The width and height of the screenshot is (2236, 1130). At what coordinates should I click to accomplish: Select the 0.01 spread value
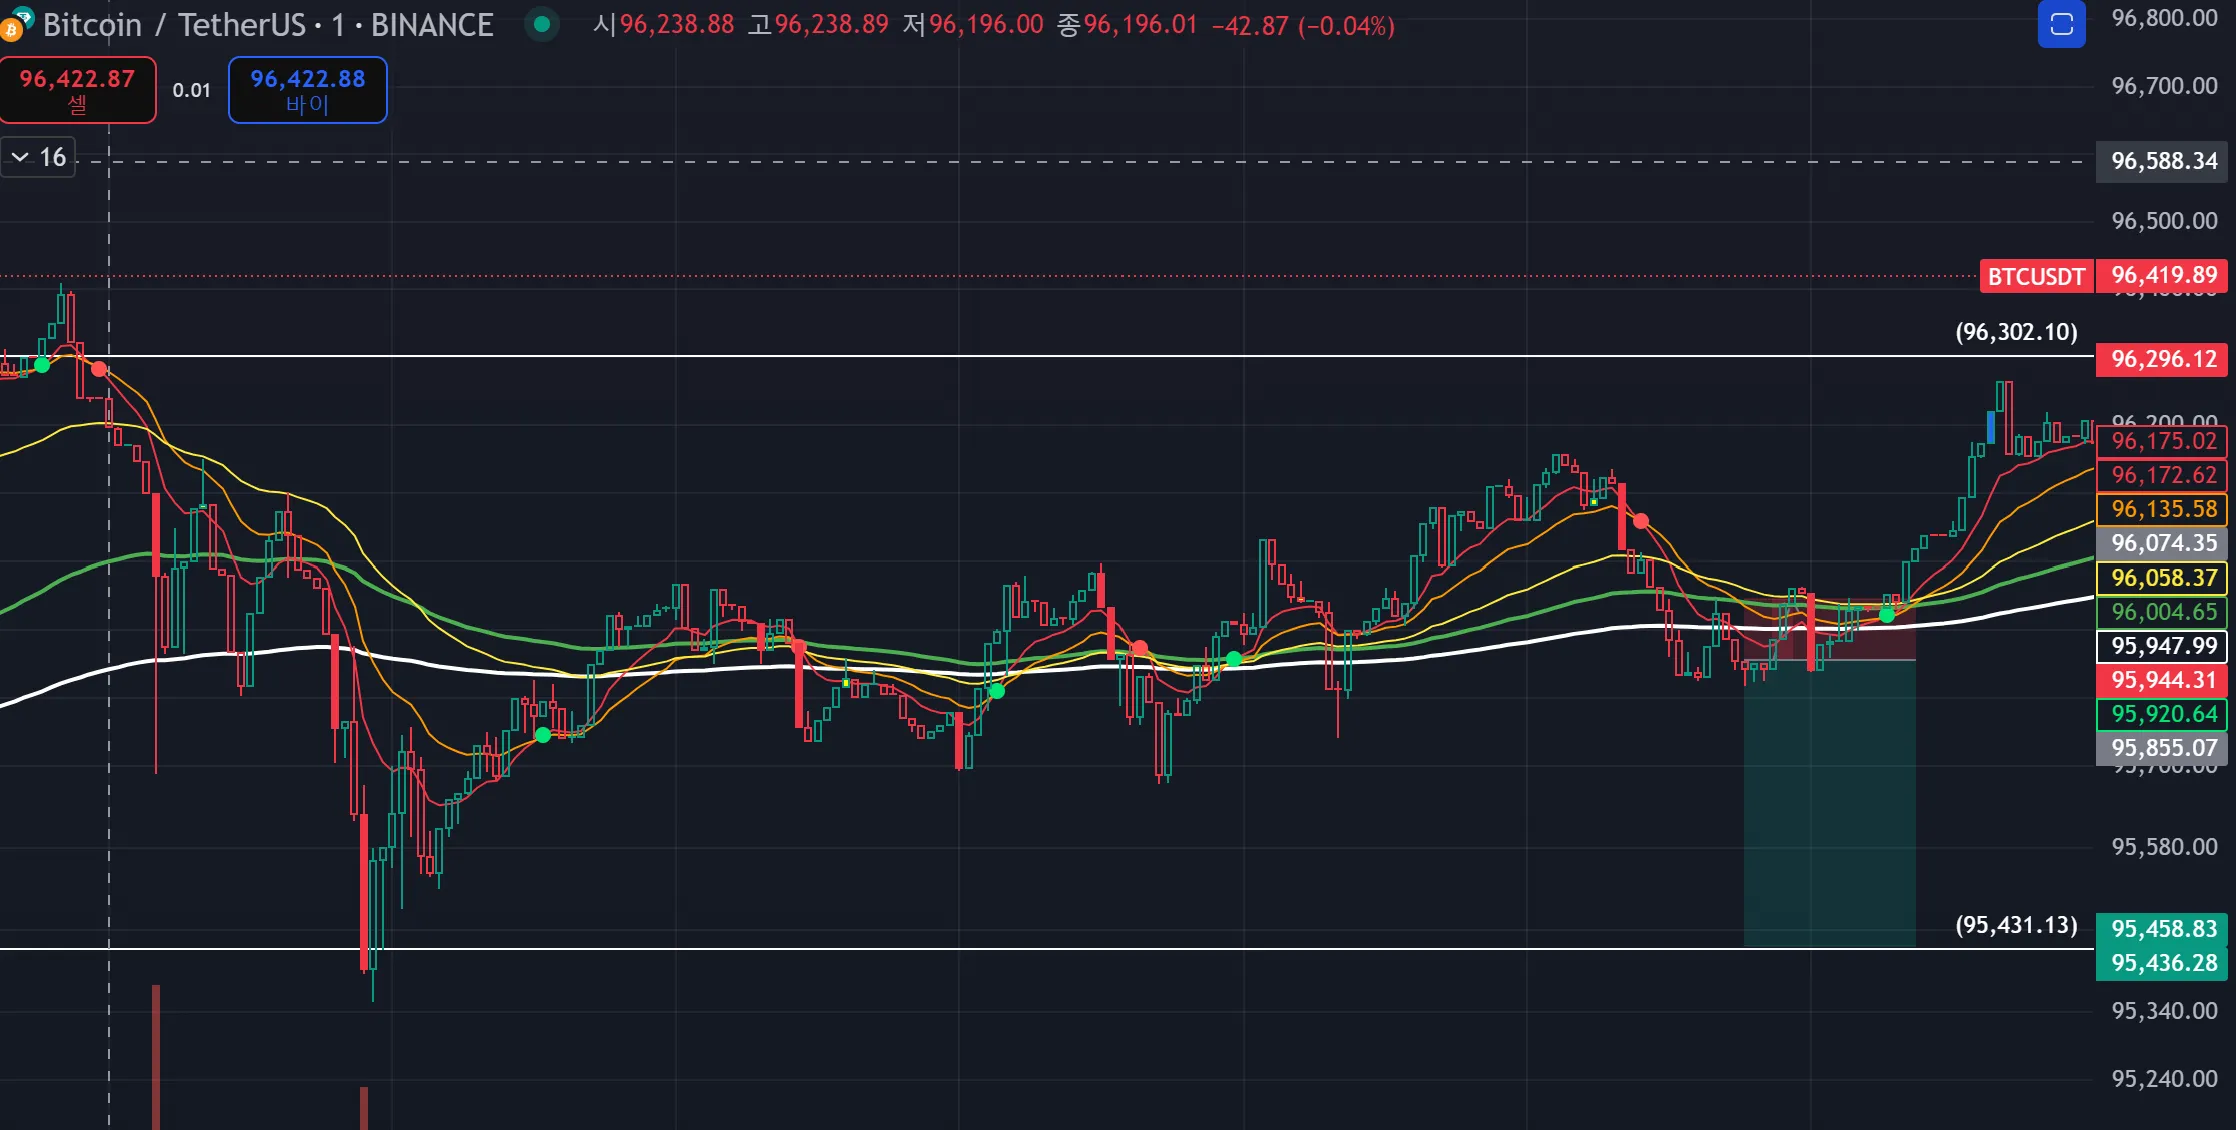pos(191,90)
